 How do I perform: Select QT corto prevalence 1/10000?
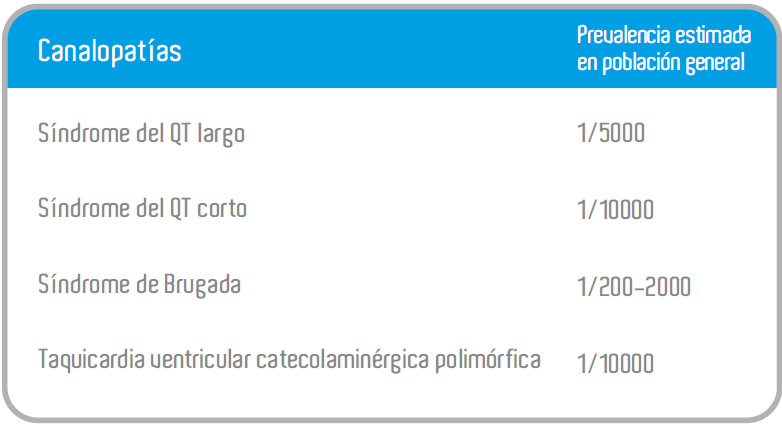point(615,210)
